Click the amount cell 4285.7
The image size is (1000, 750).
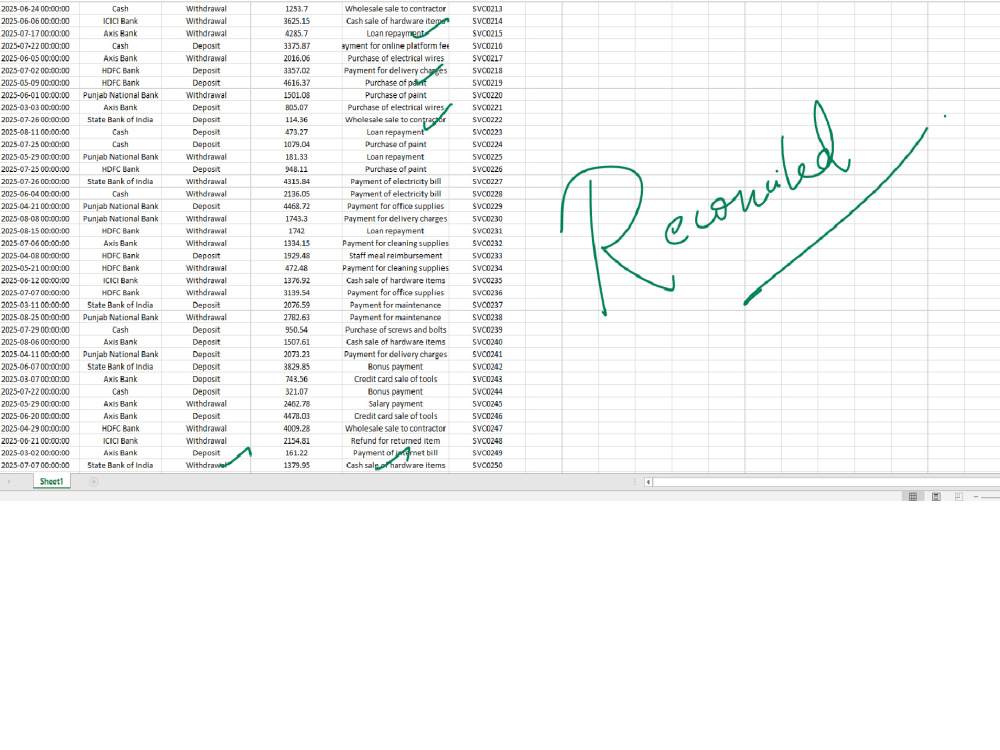[x=297, y=33]
